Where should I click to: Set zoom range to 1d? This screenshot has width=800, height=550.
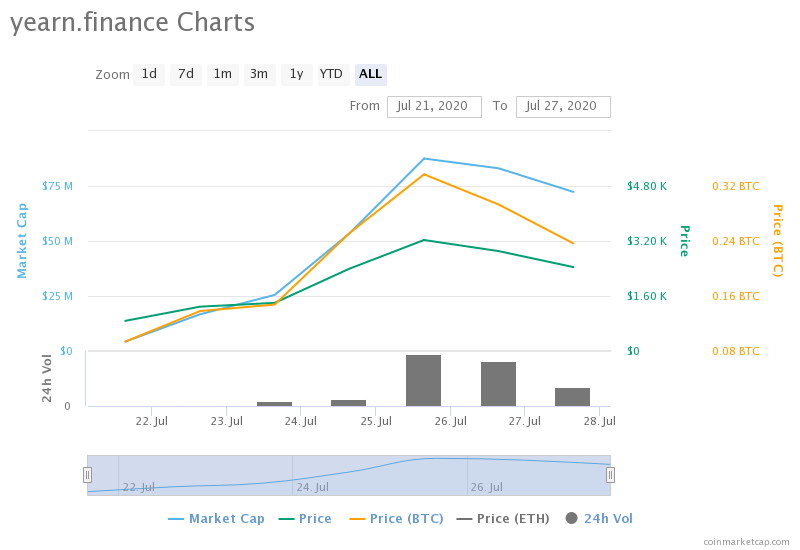(149, 74)
